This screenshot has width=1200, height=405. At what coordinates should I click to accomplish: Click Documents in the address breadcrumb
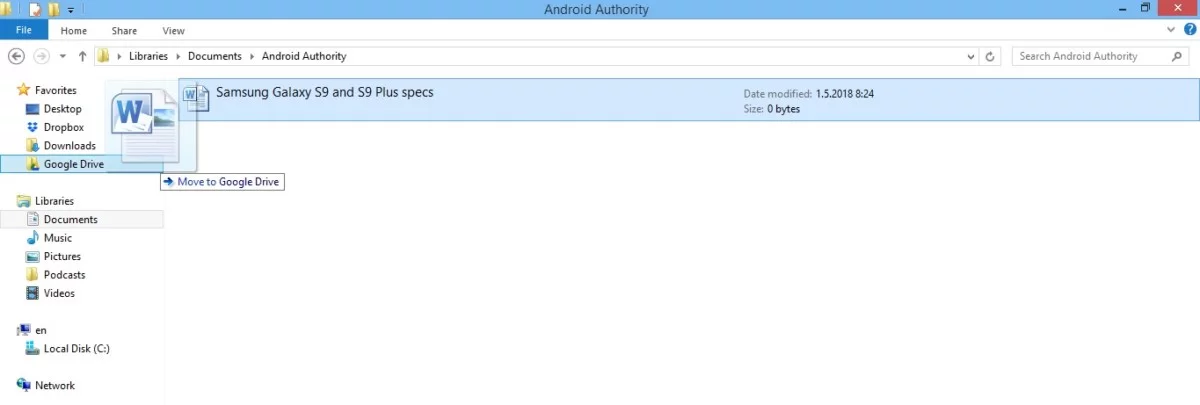214,56
